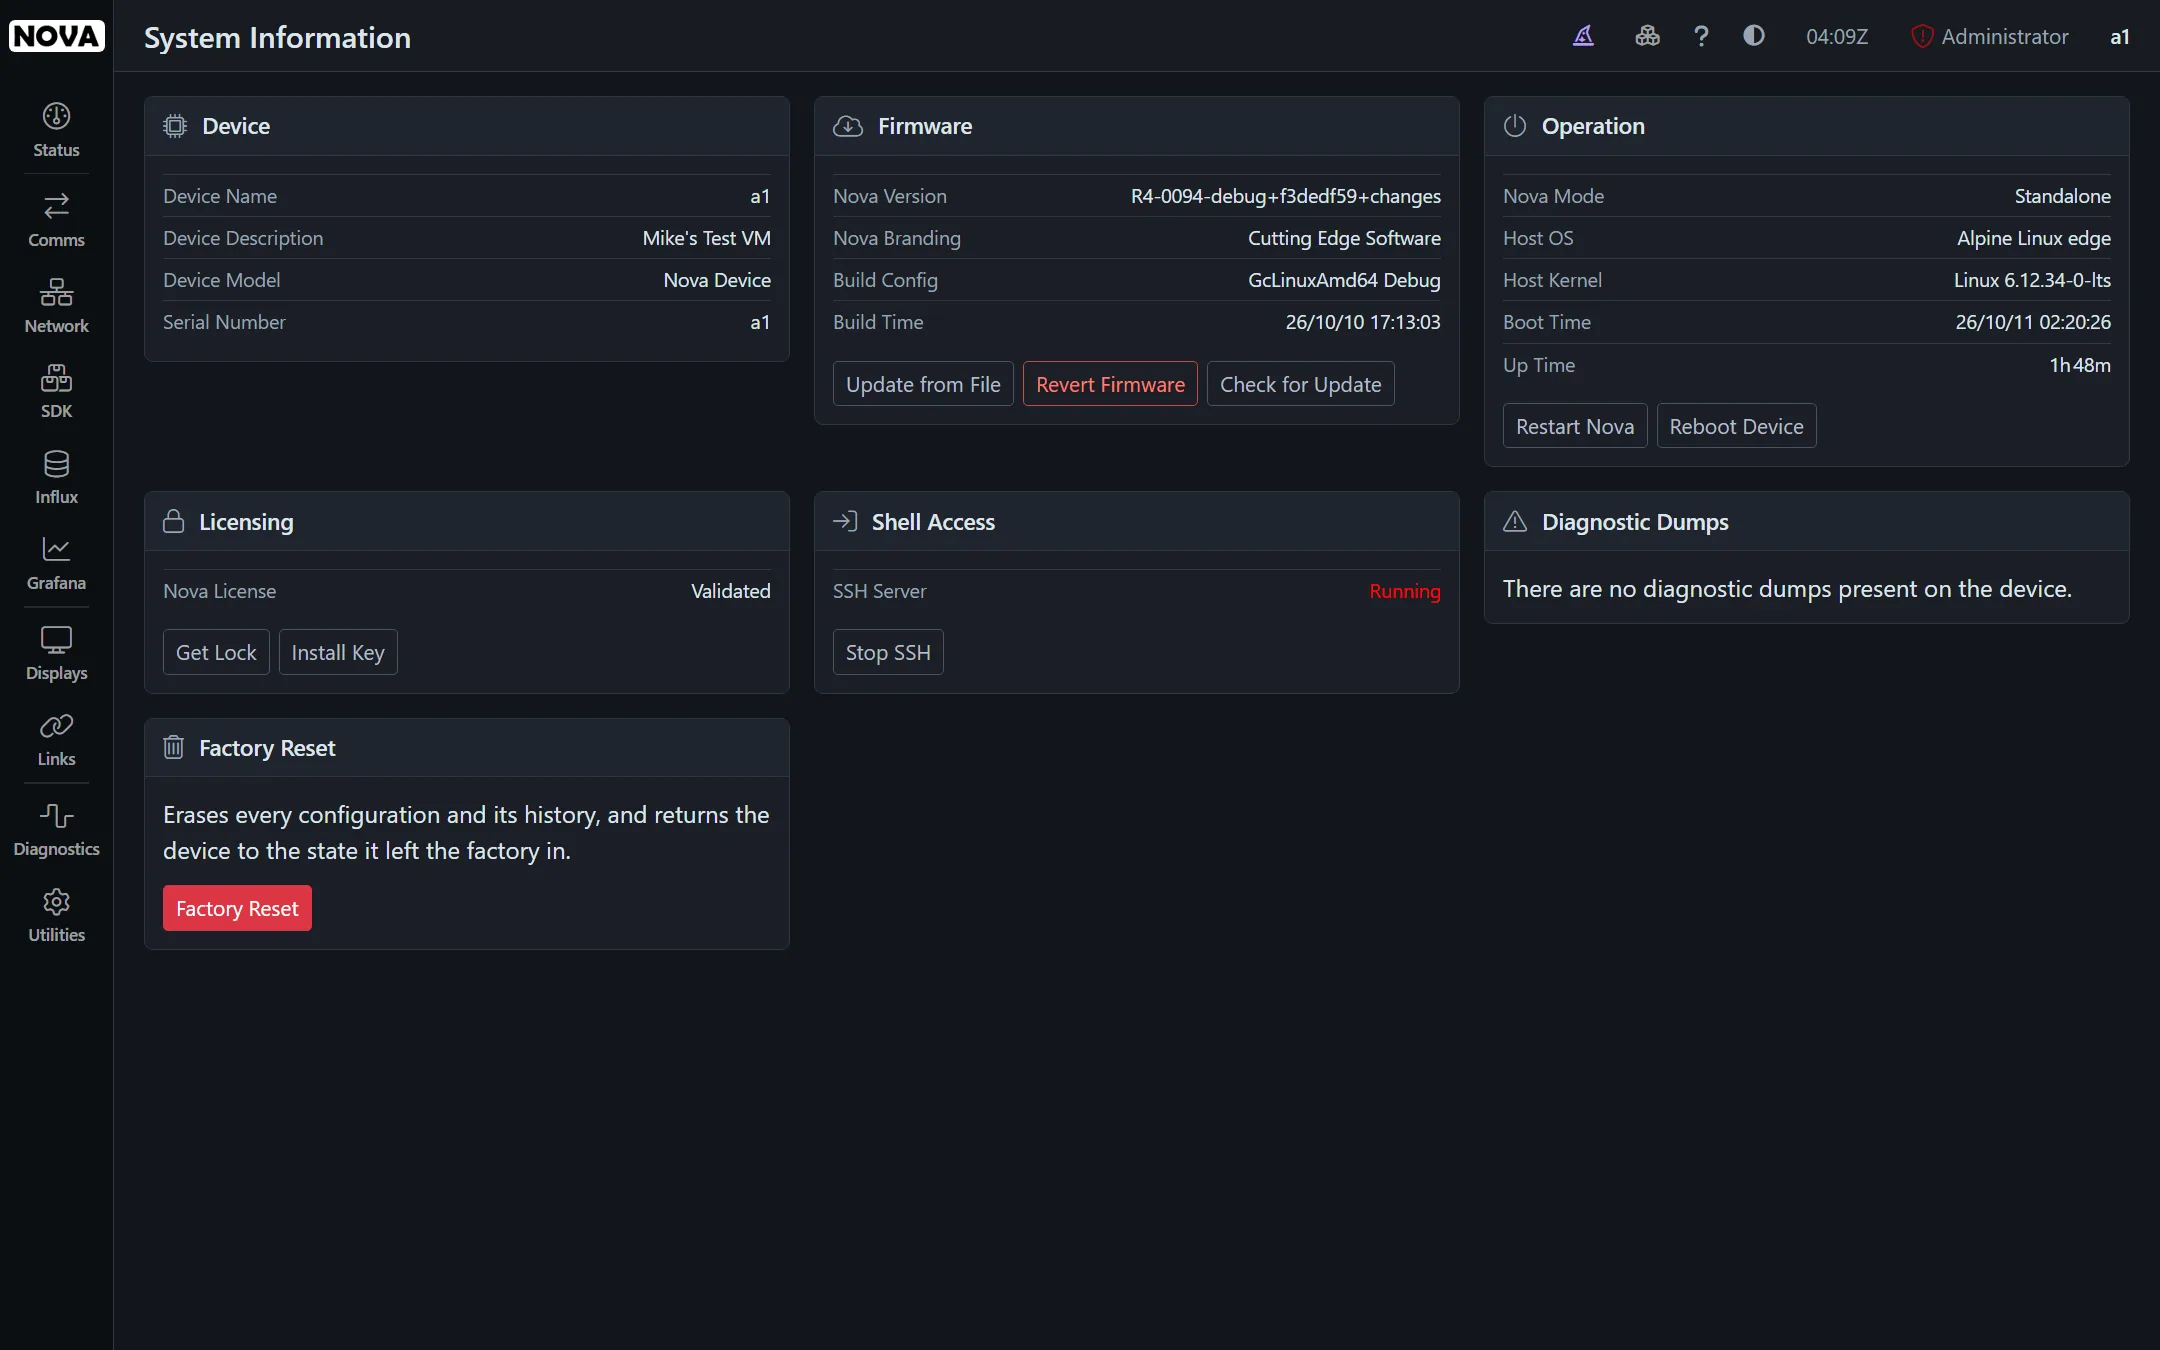Open the Displays sidebar item
This screenshot has width=2160, height=1350.
click(56, 654)
